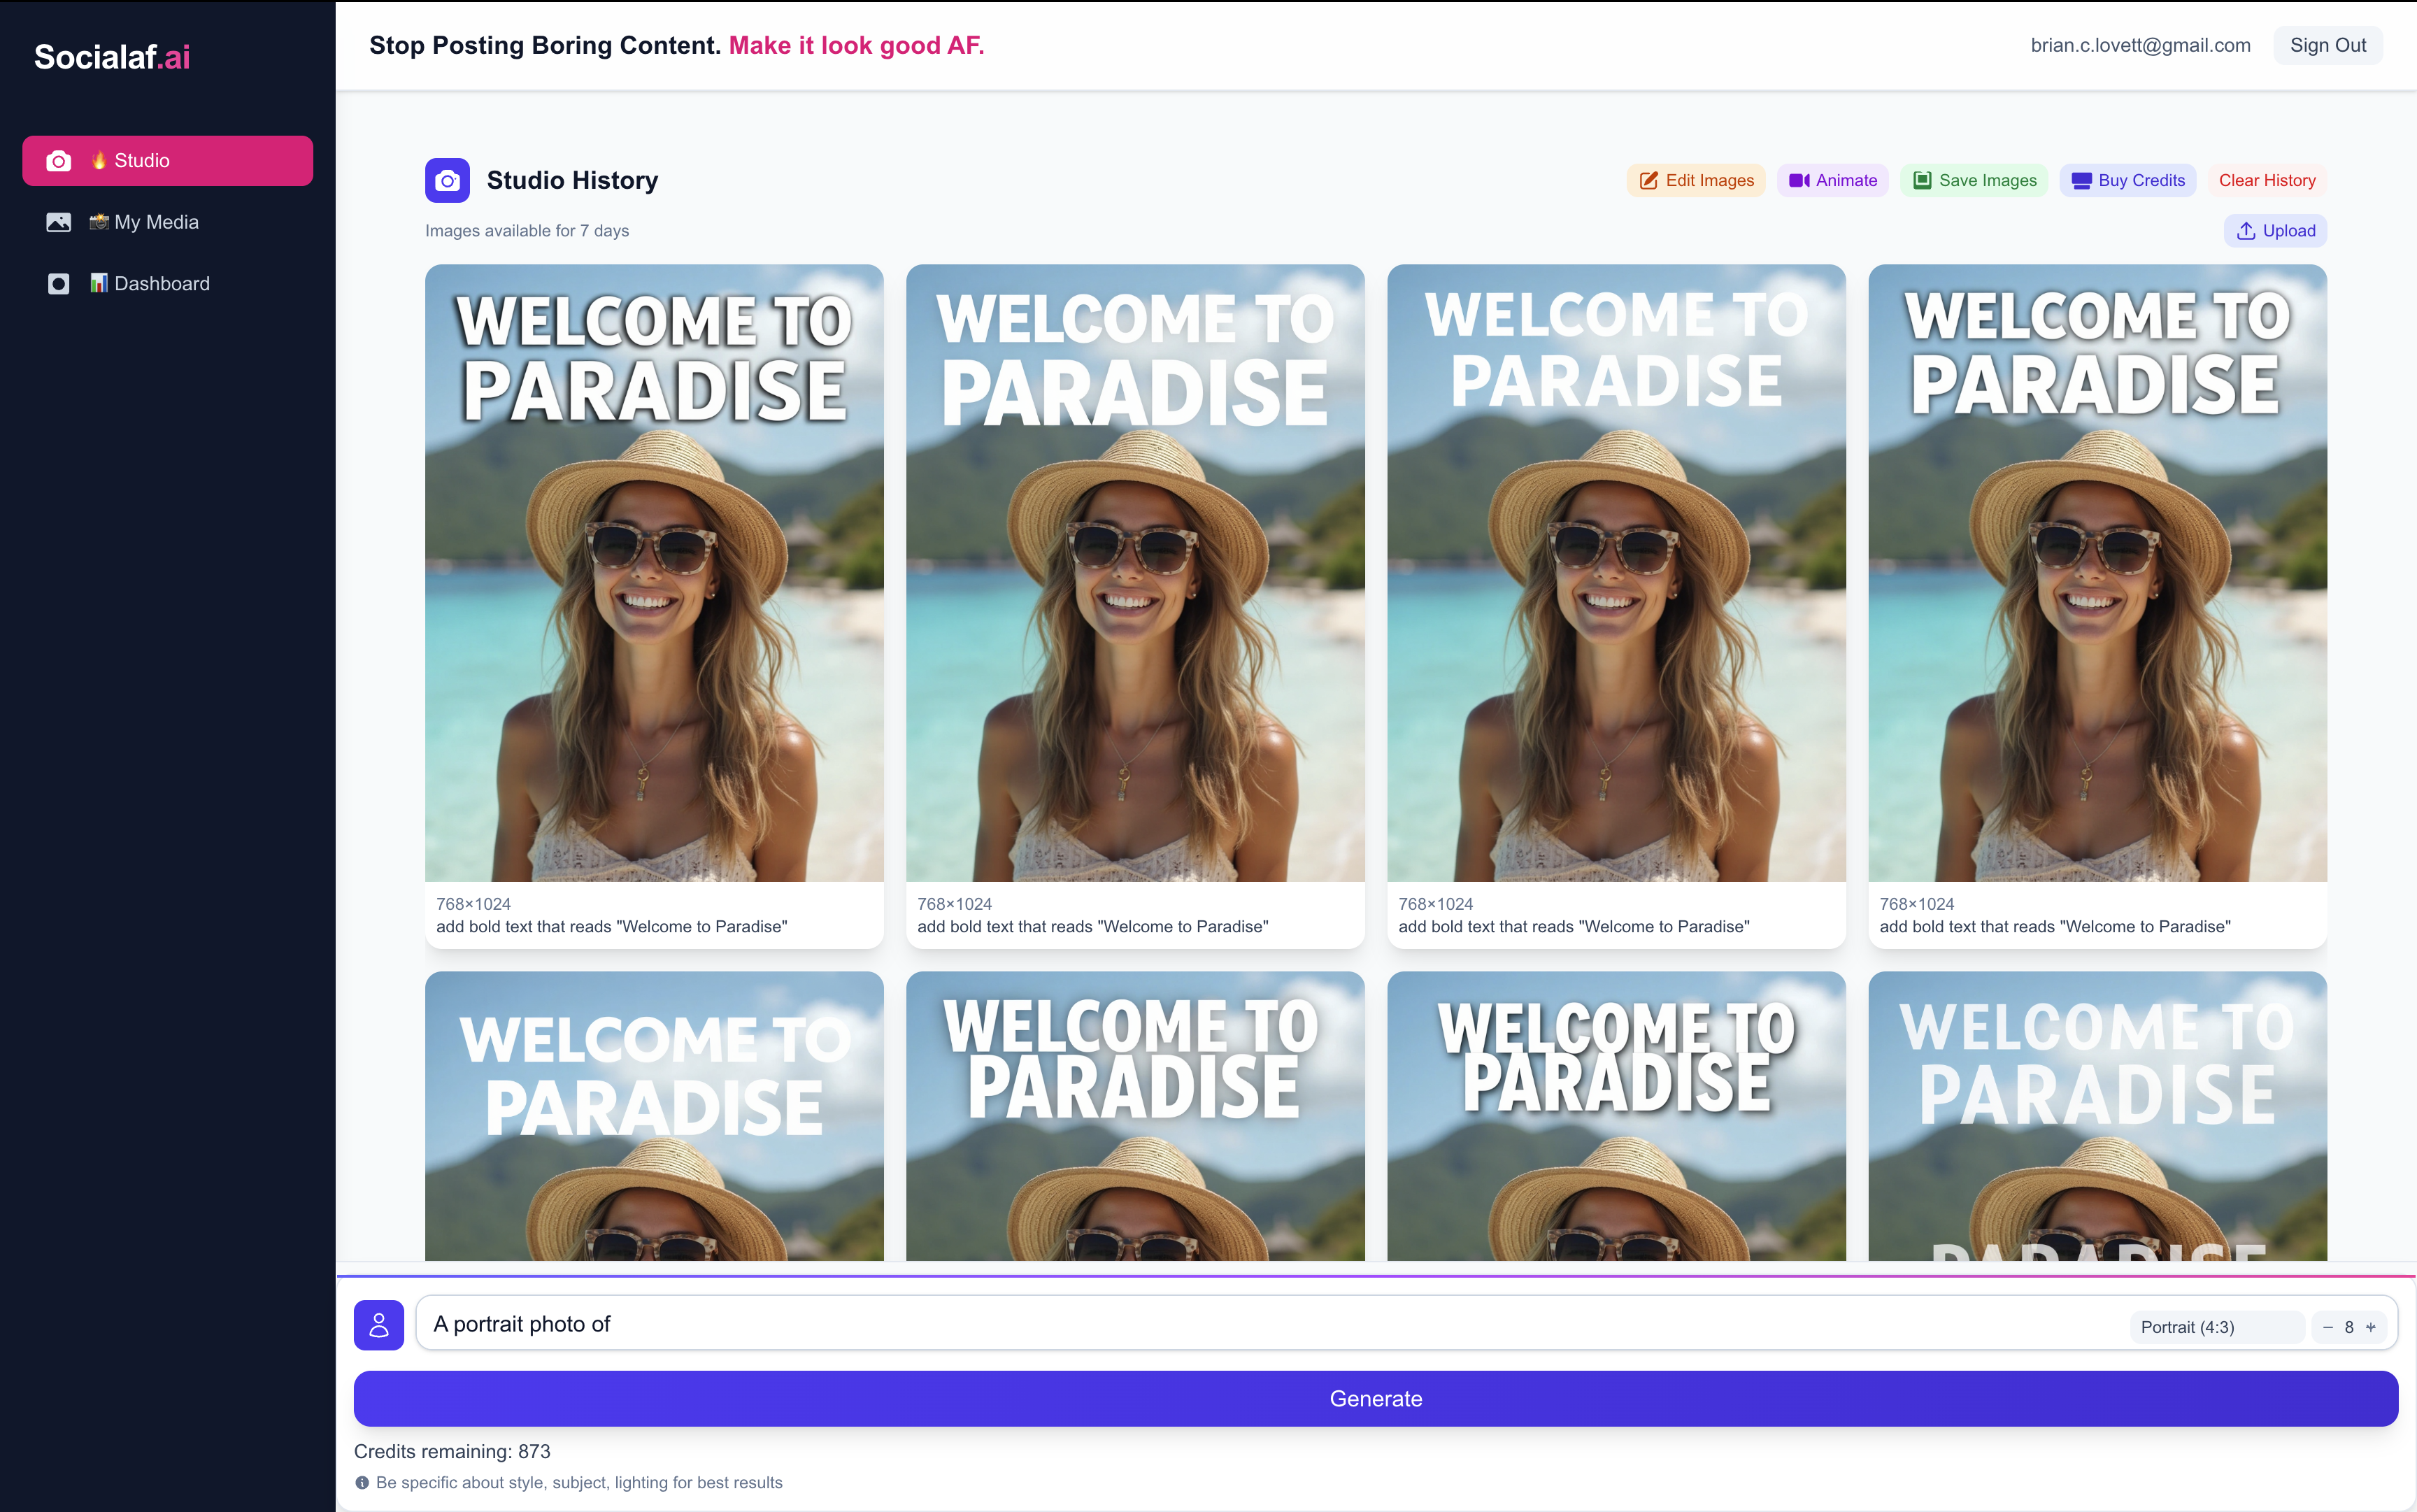
Task: Click the Edit Images button
Action: click(x=1696, y=180)
